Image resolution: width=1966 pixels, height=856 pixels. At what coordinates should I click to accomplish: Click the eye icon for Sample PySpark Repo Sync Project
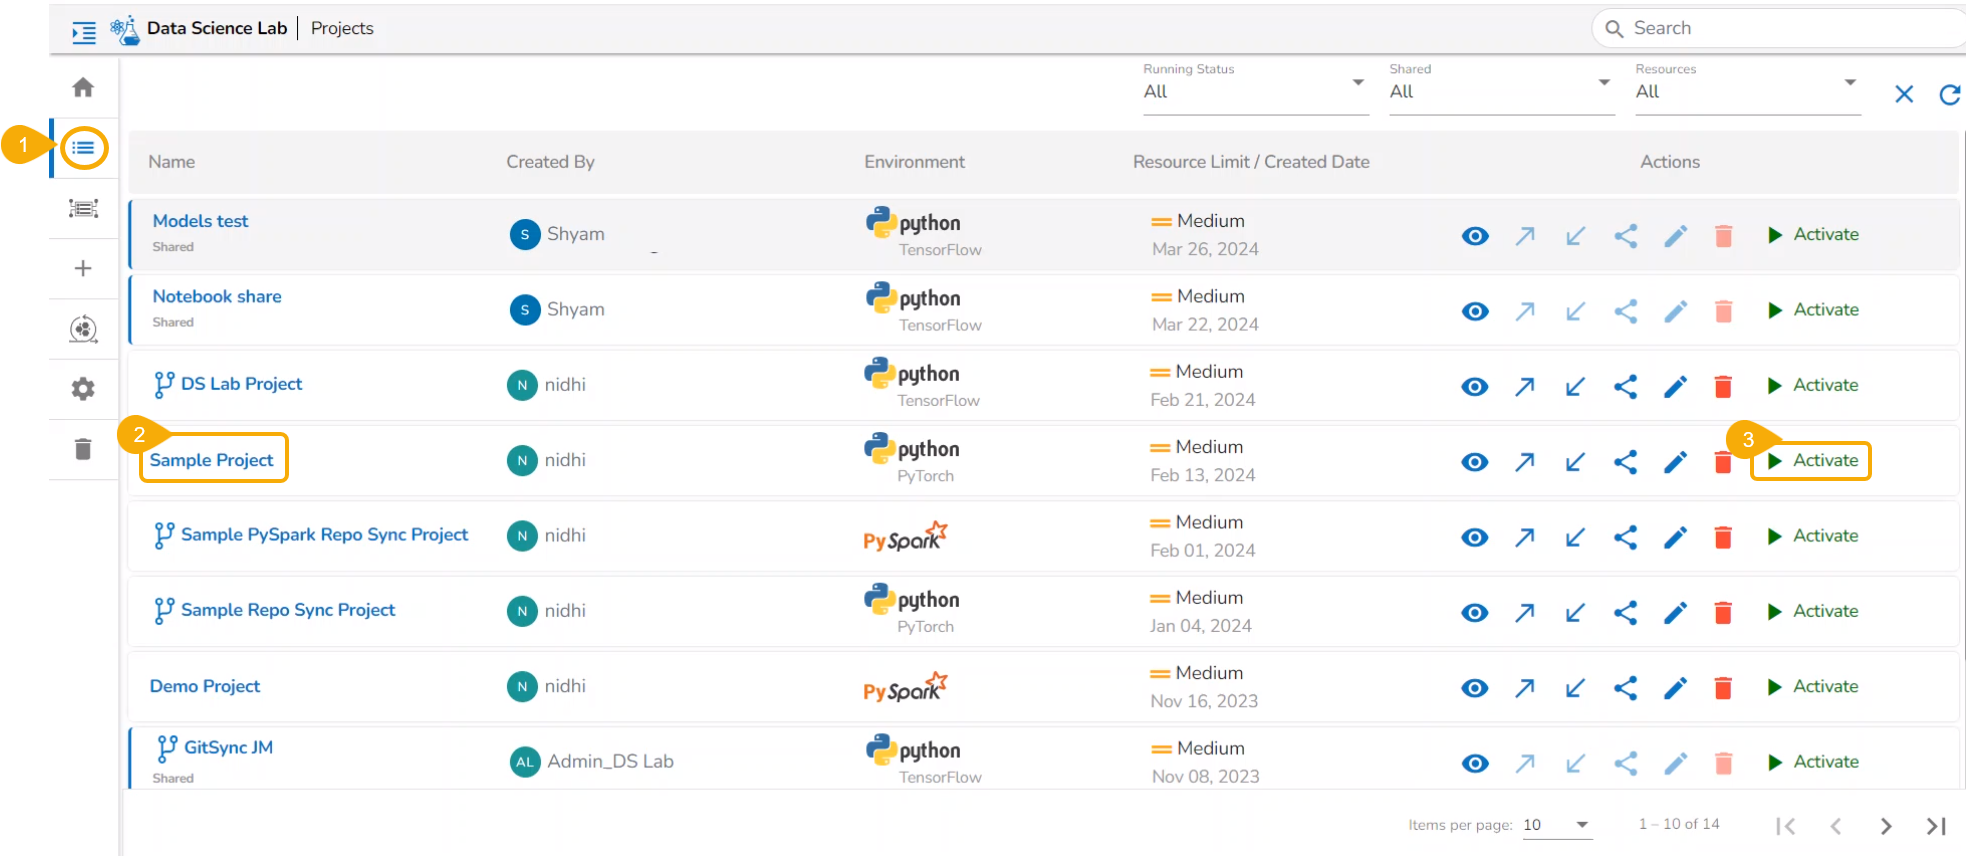(1475, 538)
